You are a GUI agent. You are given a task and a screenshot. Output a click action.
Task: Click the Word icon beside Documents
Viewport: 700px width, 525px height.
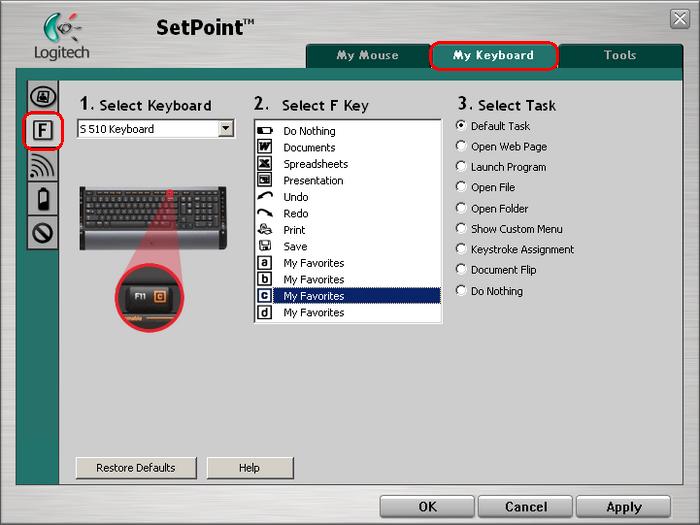264,146
